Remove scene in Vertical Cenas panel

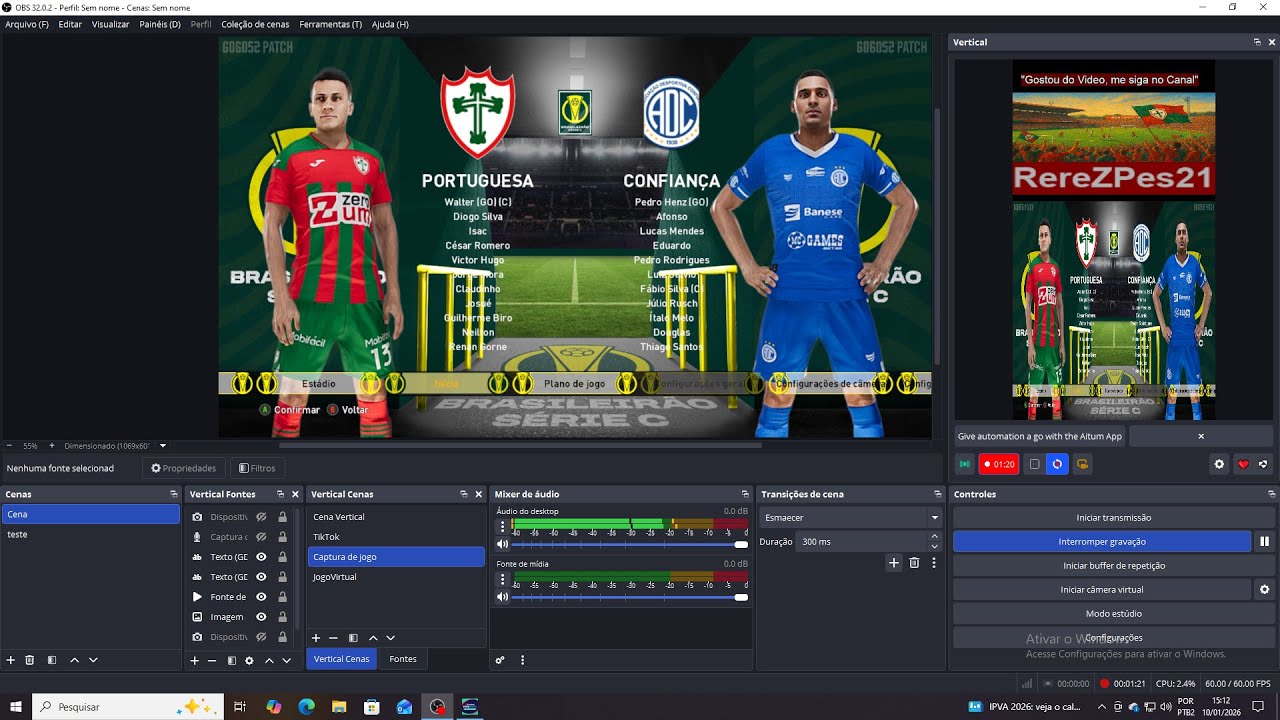coord(333,638)
